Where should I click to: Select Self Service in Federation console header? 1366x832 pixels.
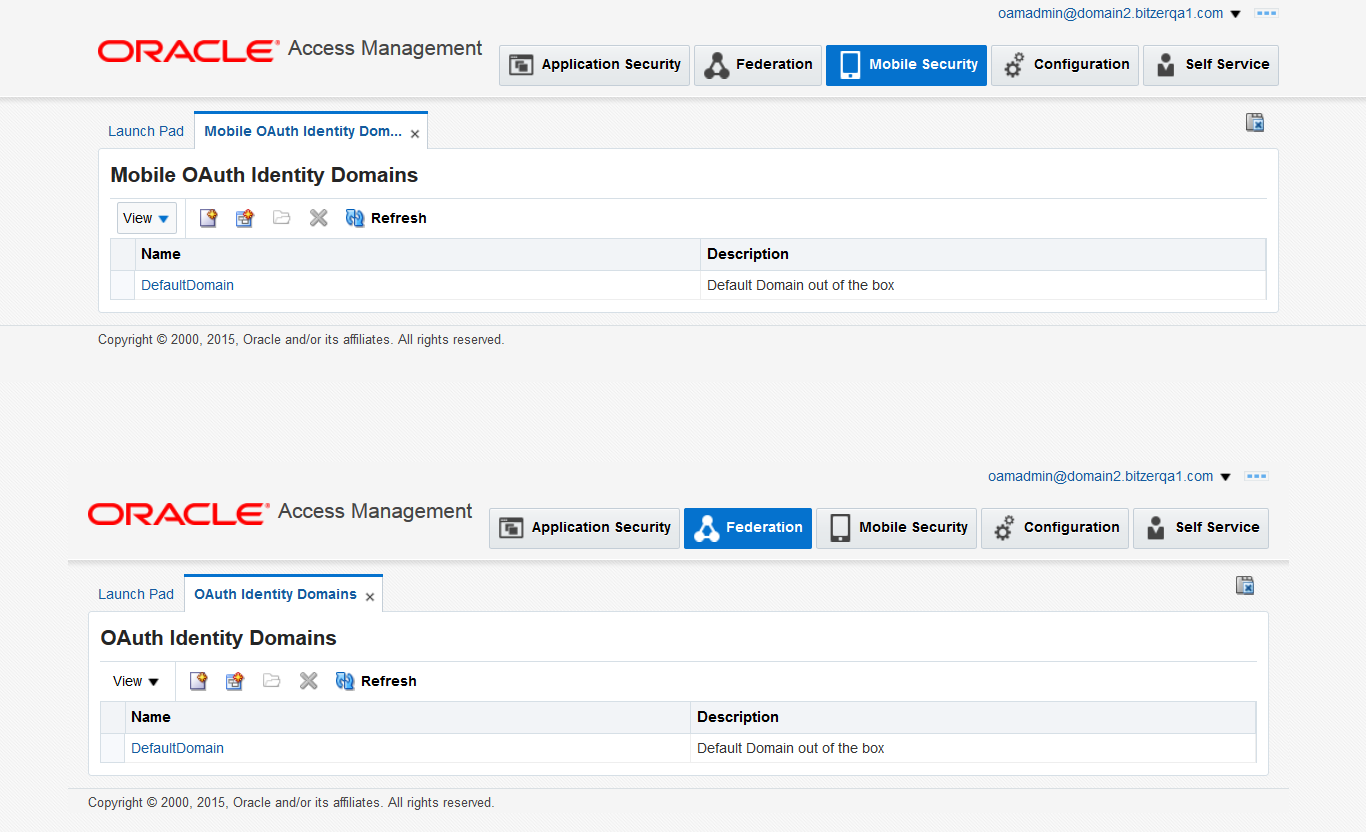[x=1201, y=528]
